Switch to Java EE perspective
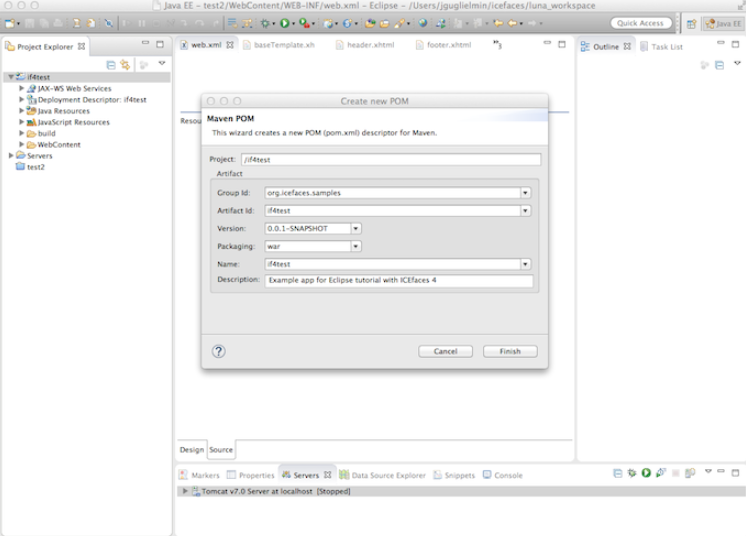Screen dimensions: 746x536 [722, 23]
